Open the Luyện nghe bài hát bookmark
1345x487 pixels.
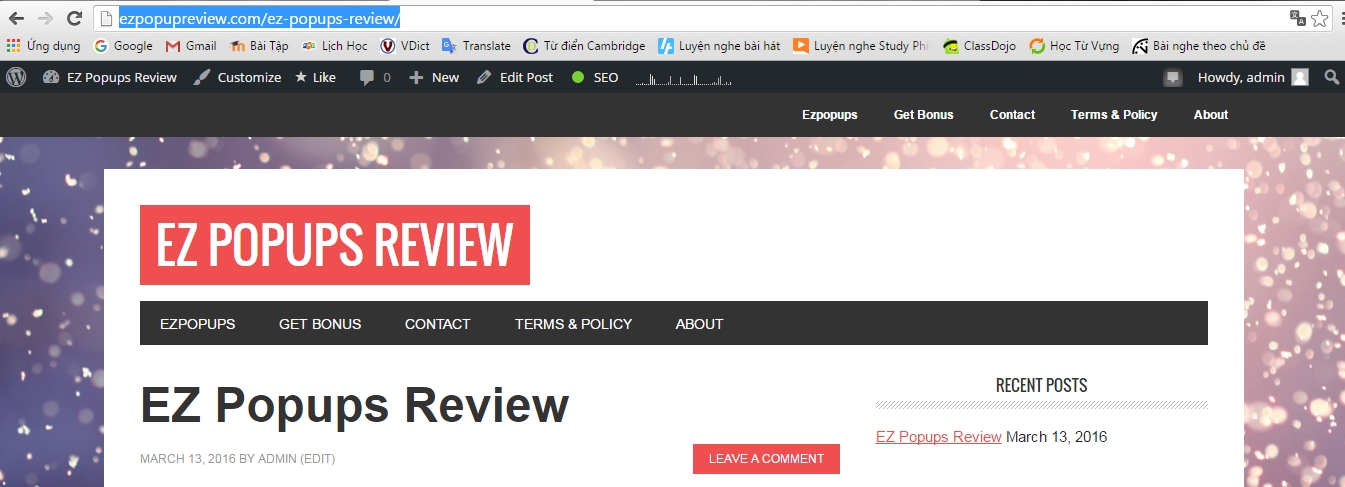point(719,45)
